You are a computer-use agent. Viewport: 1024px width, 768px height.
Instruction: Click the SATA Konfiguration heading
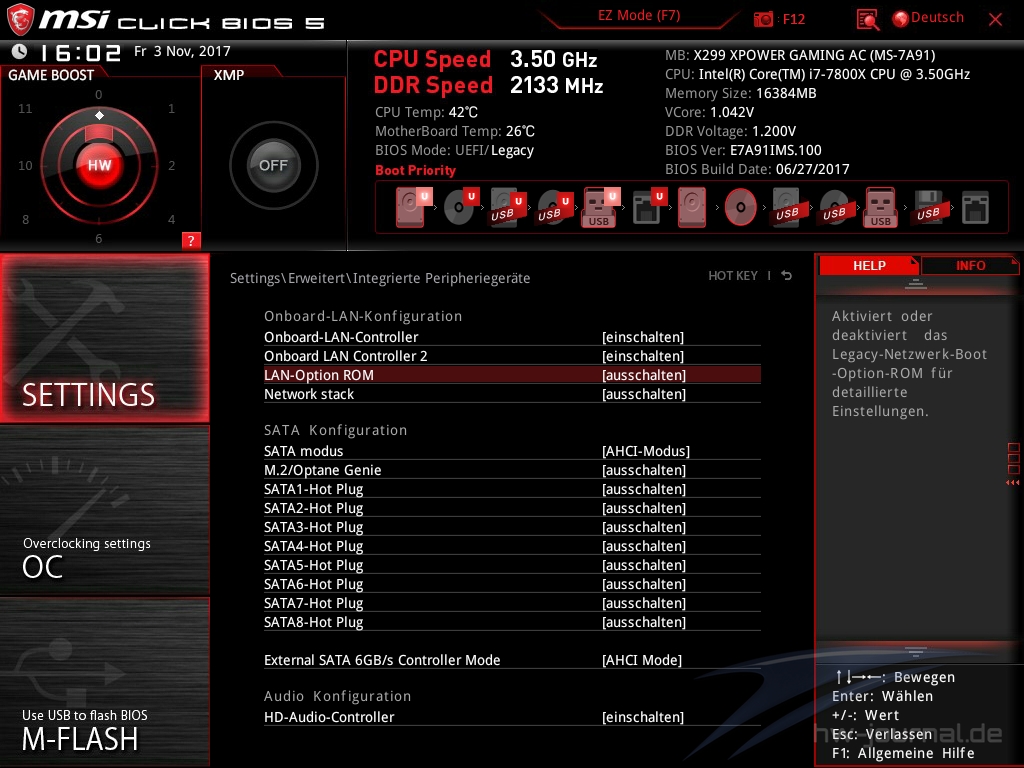pos(336,430)
